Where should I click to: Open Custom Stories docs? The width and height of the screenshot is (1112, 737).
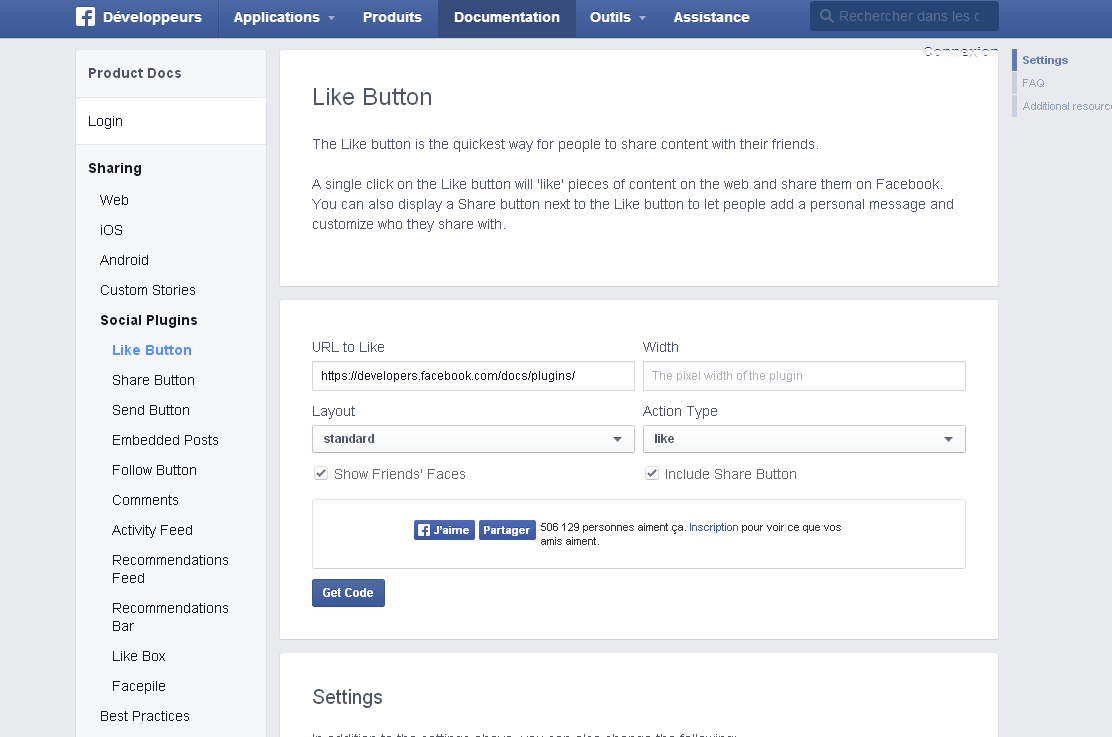click(148, 290)
